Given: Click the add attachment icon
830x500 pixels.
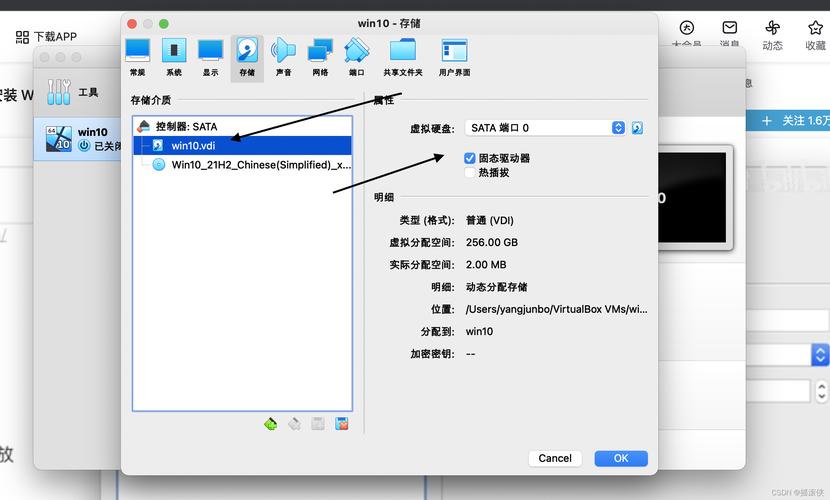Looking at the screenshot, I should pos(318,424).
